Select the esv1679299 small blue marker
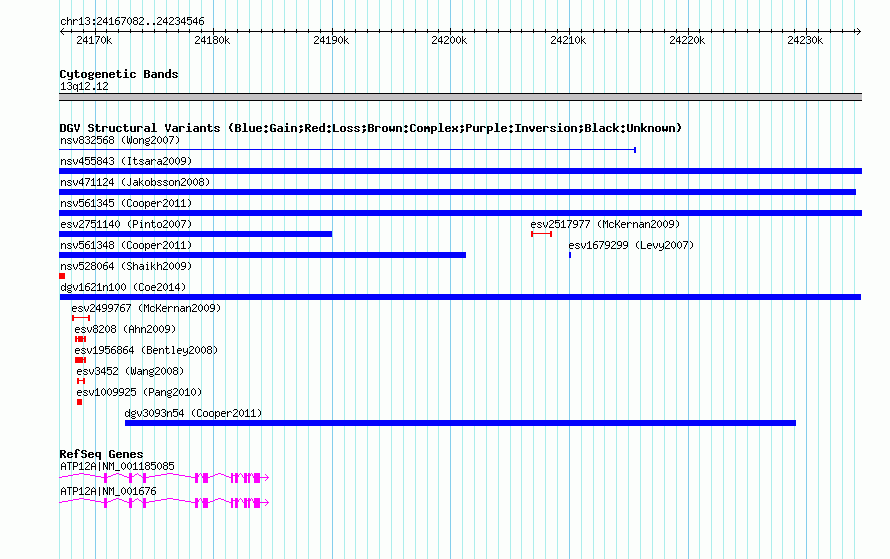 [x=570, y=255]
